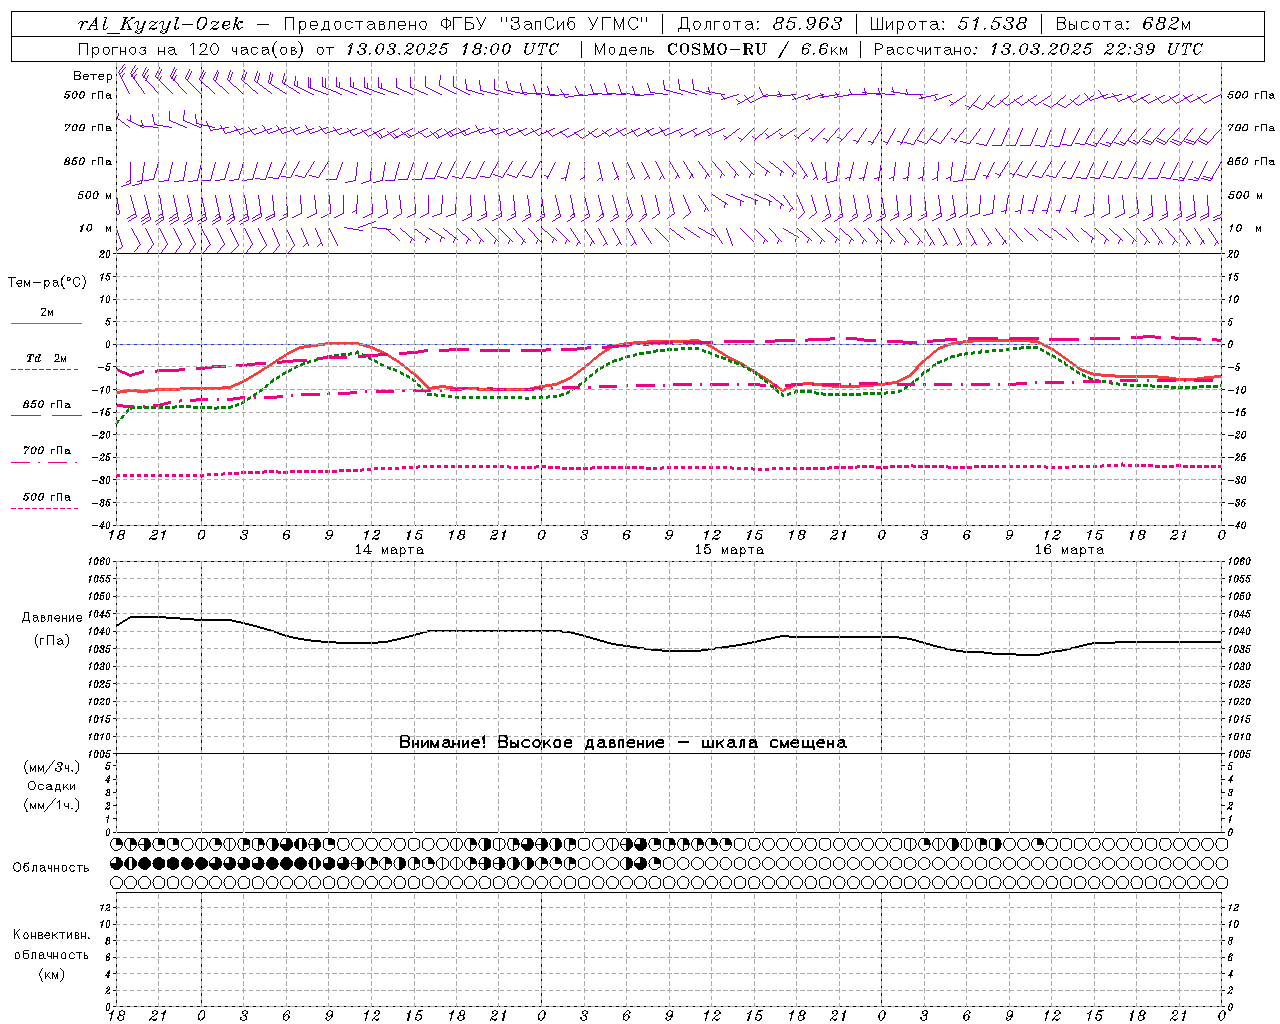Click the wind level label 500 м on the left
This screenshot has height=1024, width=1280.
pos(95,195)
